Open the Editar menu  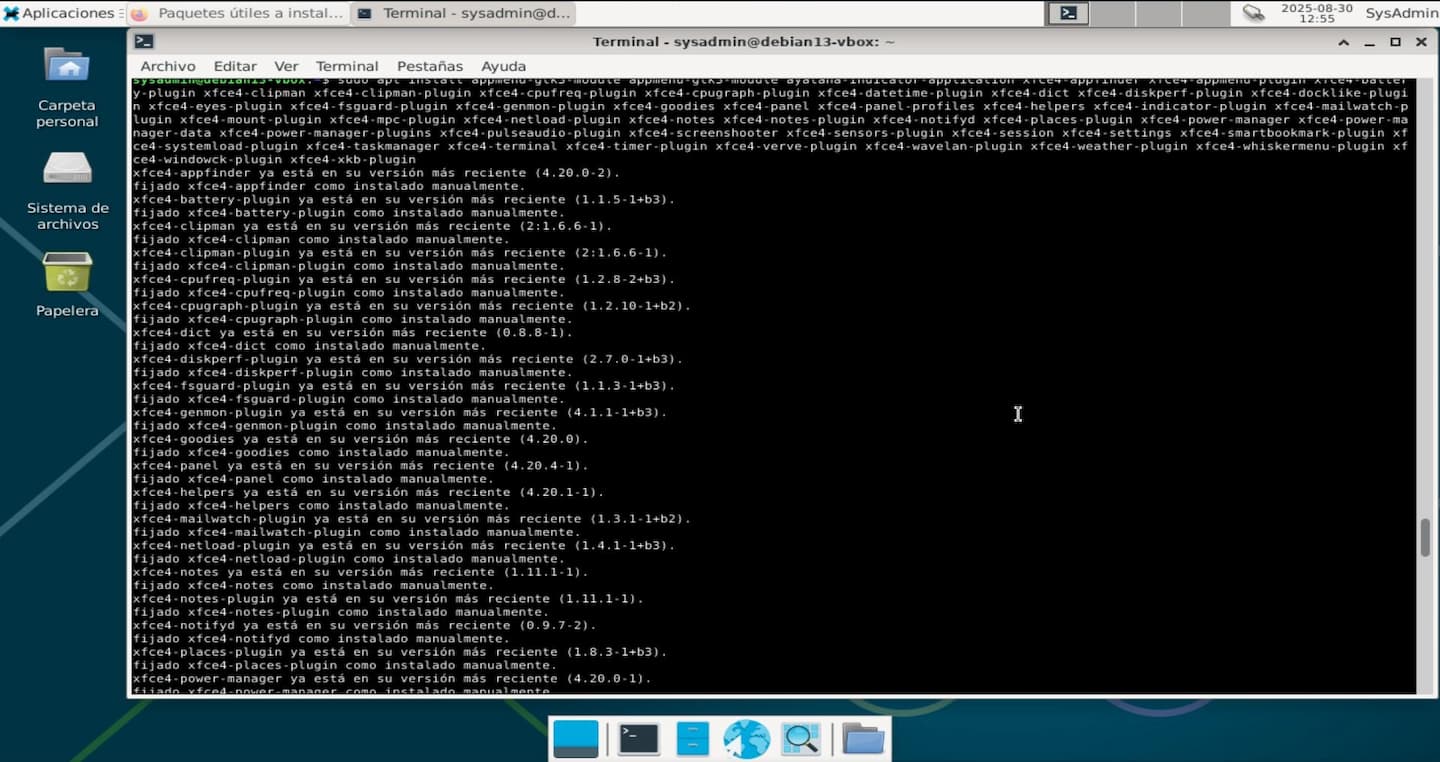235,66
